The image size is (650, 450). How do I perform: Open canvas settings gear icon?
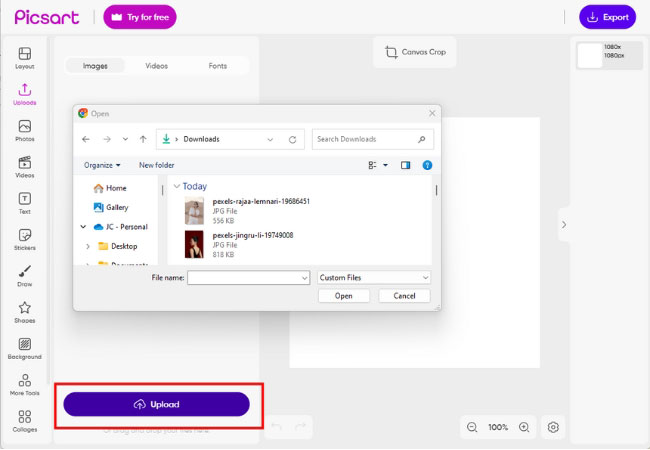click(553, 427)
